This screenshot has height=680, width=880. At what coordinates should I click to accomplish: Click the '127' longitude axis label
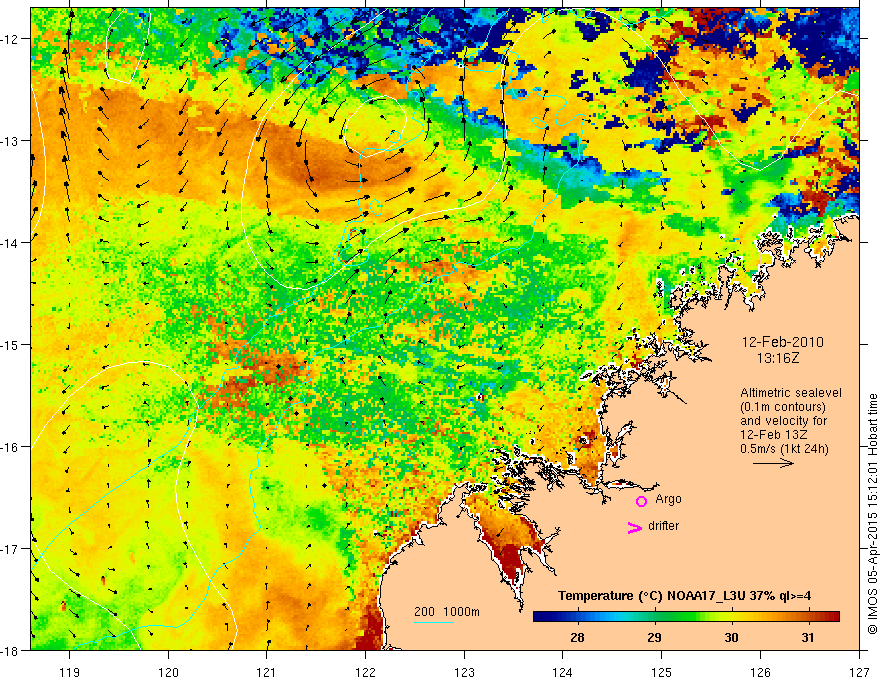859,672
